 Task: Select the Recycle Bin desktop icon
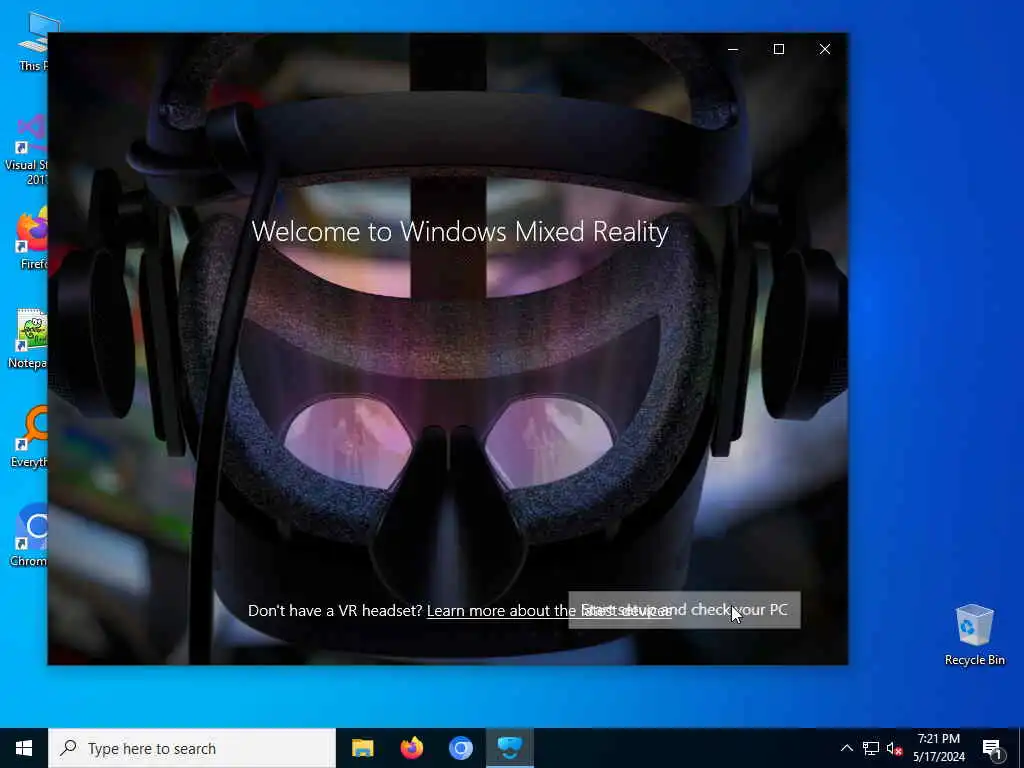point(974,635)
